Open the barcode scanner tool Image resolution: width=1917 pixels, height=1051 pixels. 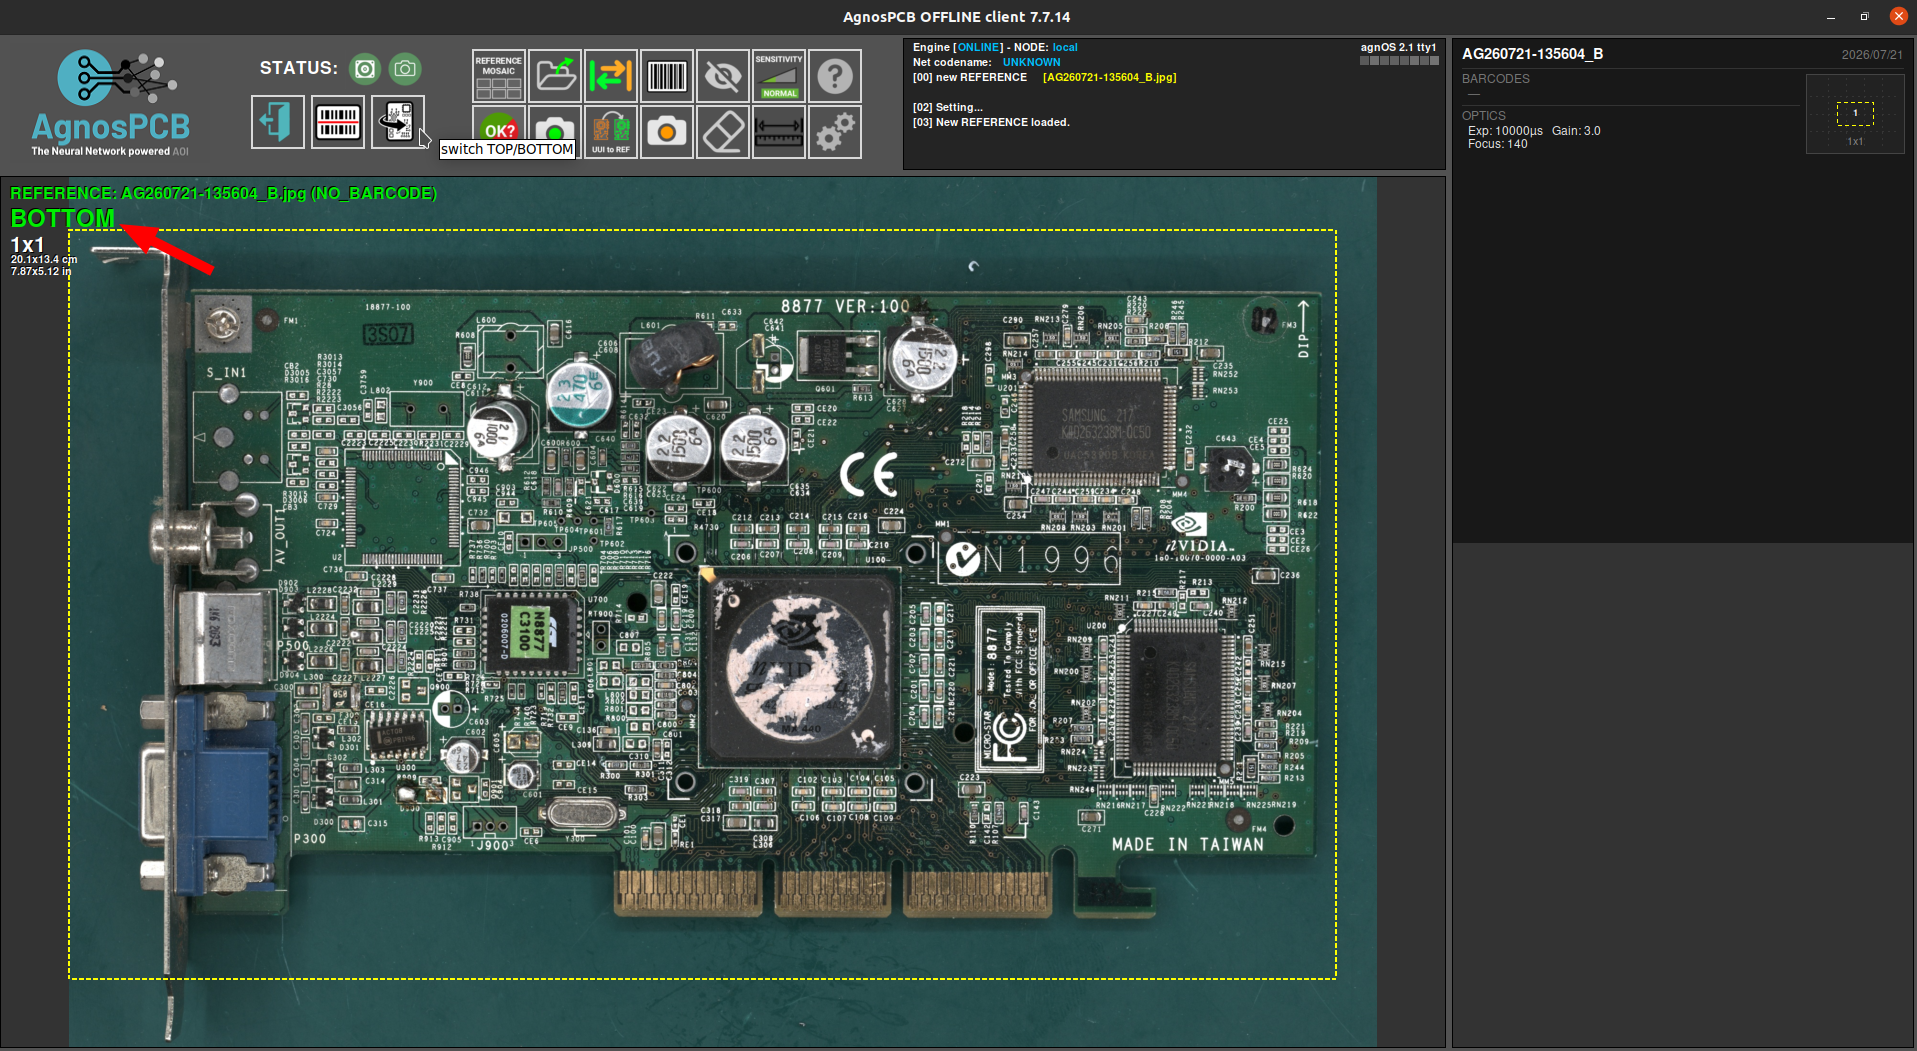[x=337, y=122]
